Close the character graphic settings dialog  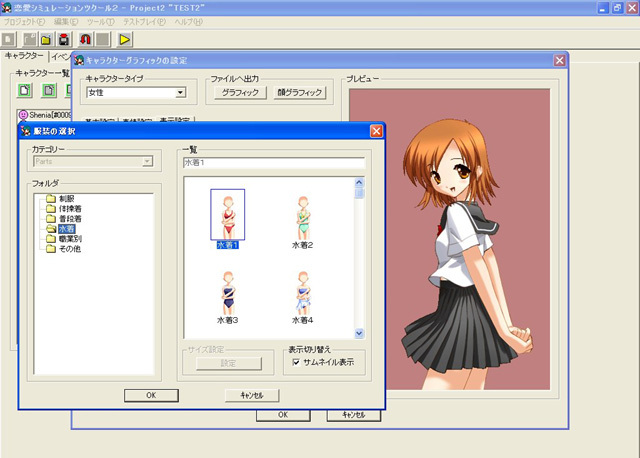click(x=559, y=60)
